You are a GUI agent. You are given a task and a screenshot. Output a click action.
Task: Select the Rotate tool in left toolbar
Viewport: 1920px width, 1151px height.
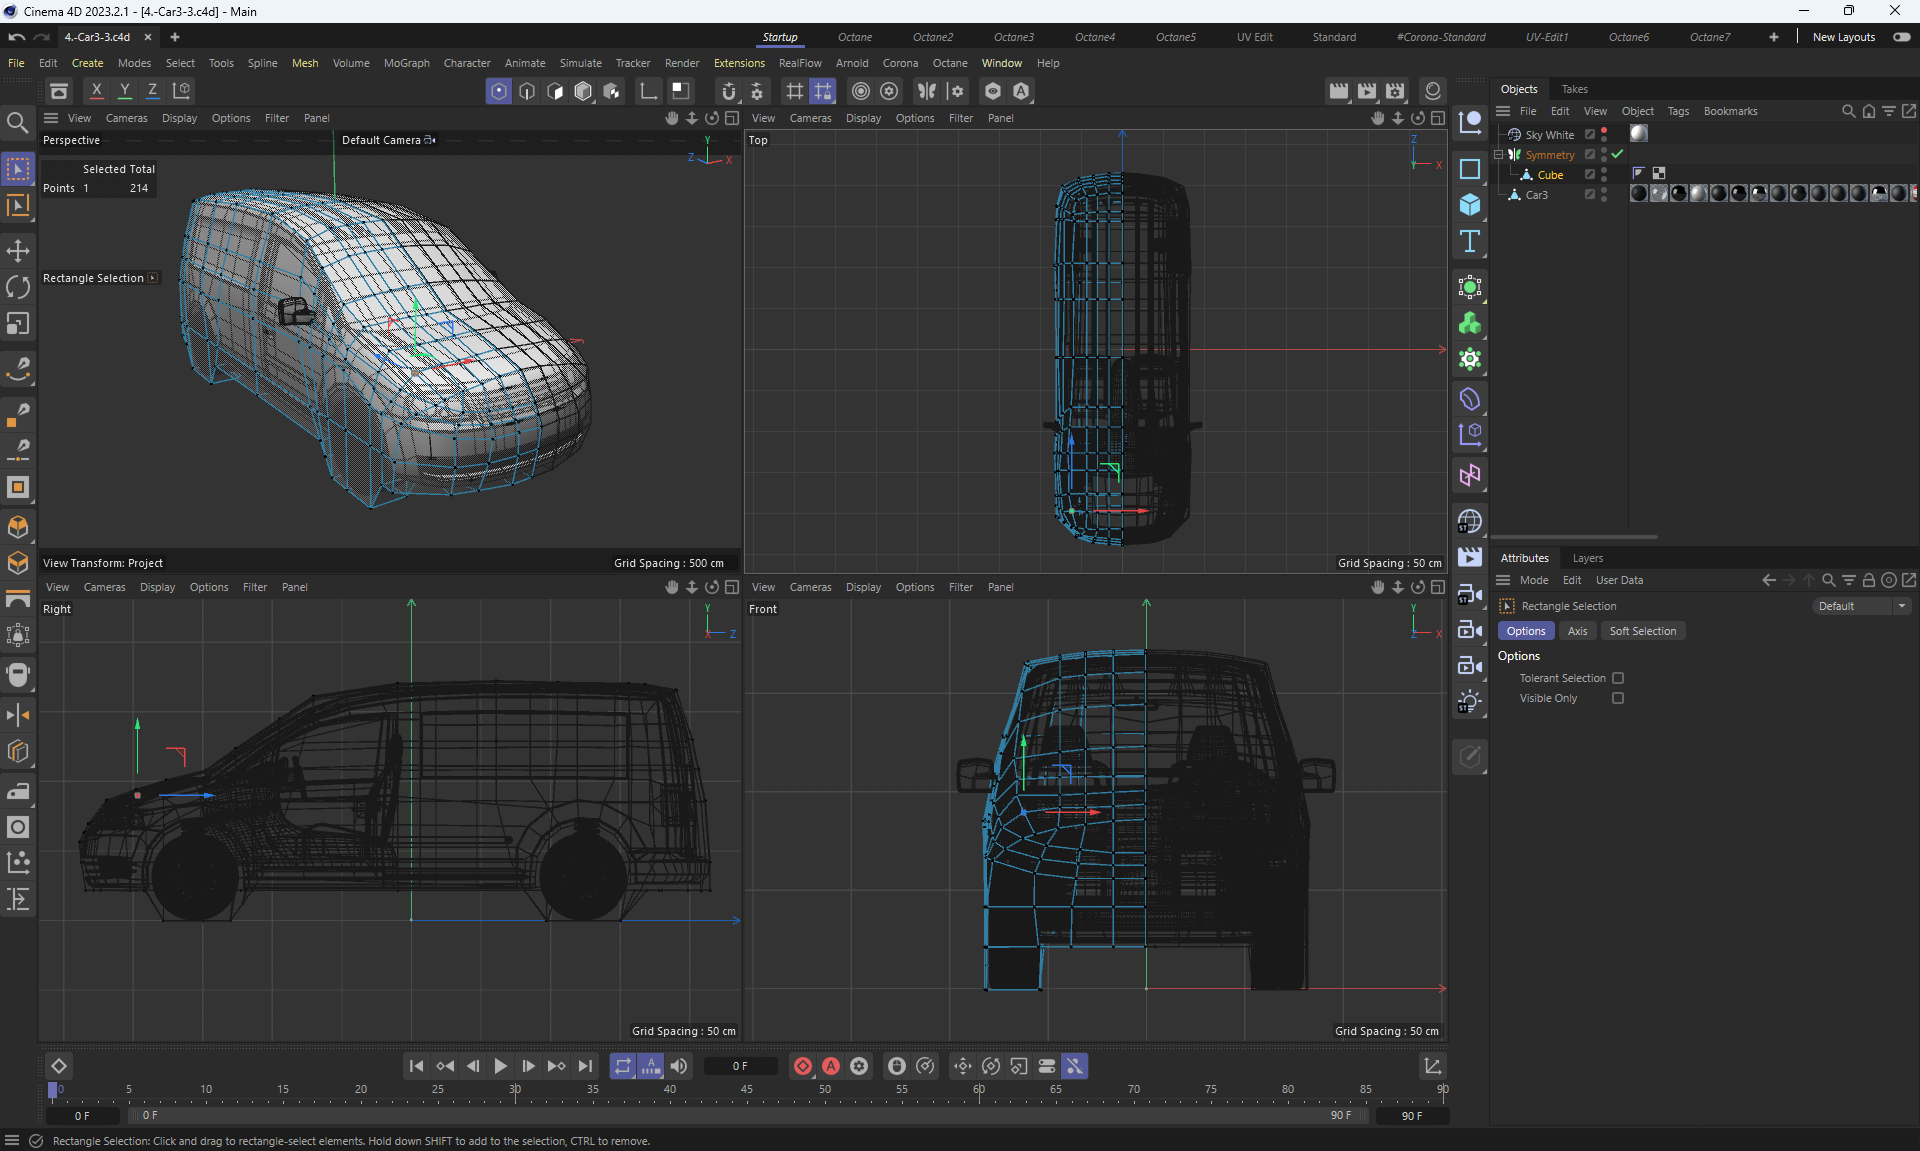[18, 287]
